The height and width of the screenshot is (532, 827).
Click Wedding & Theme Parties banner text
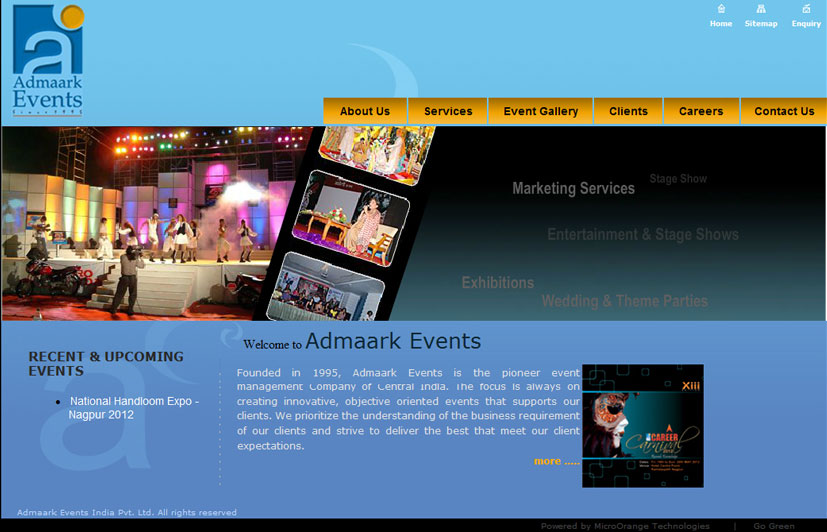(x=624, y=301)
